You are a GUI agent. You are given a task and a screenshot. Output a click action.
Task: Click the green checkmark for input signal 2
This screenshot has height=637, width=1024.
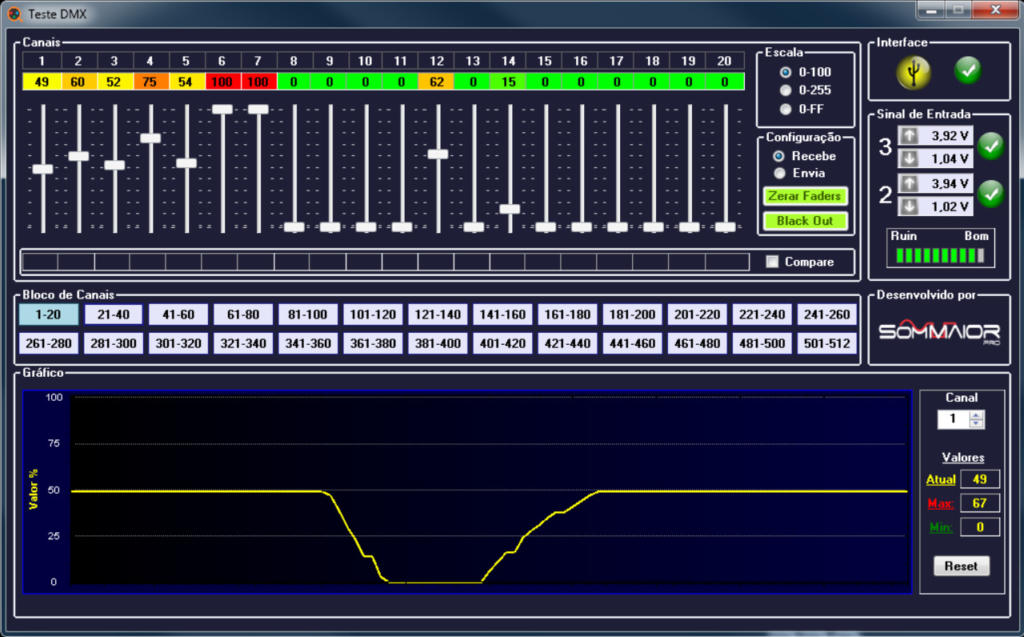pyautogui.click(x=990, y=194)
